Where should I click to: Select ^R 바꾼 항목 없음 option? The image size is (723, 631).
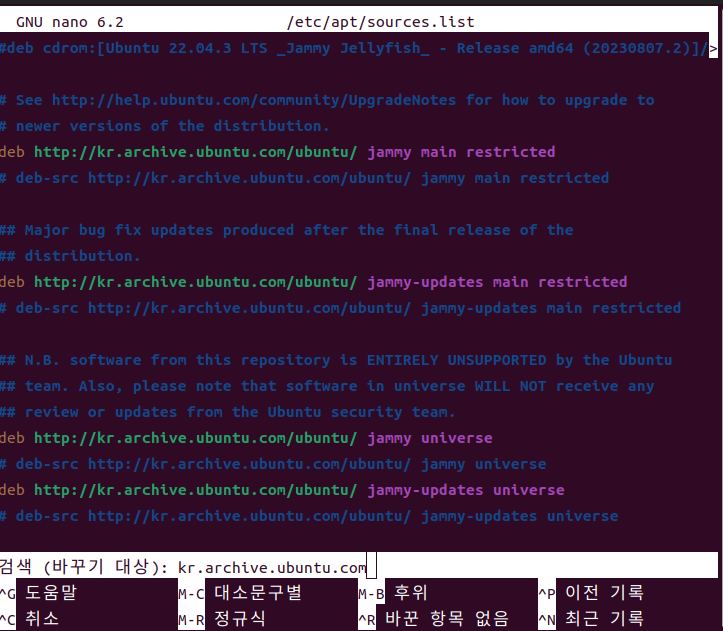pyautogui.click(x=433, y=619)
